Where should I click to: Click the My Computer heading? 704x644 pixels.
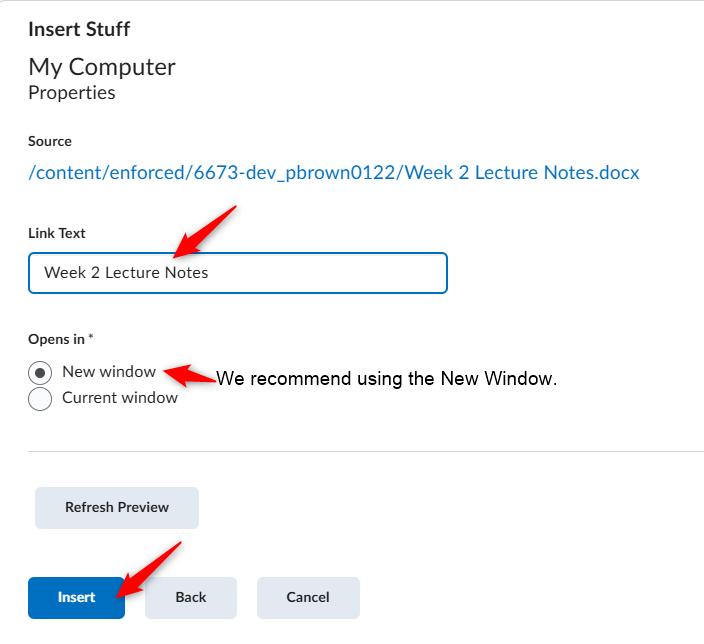pos(102,68)
